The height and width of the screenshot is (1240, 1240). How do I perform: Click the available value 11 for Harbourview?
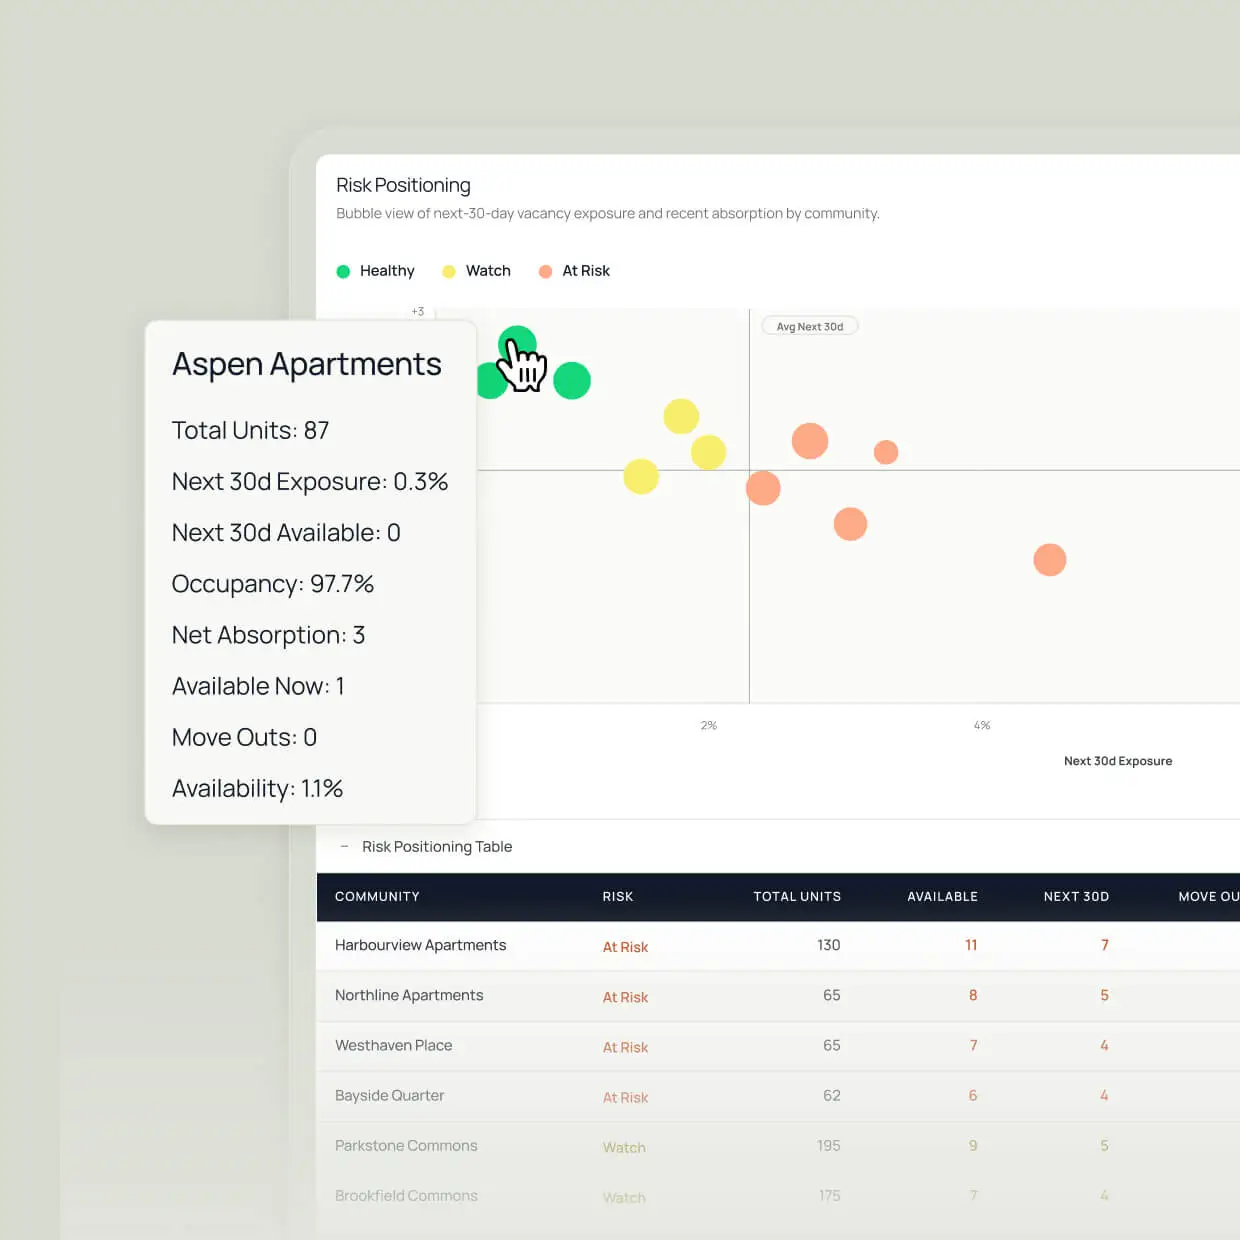coord(971,945)
